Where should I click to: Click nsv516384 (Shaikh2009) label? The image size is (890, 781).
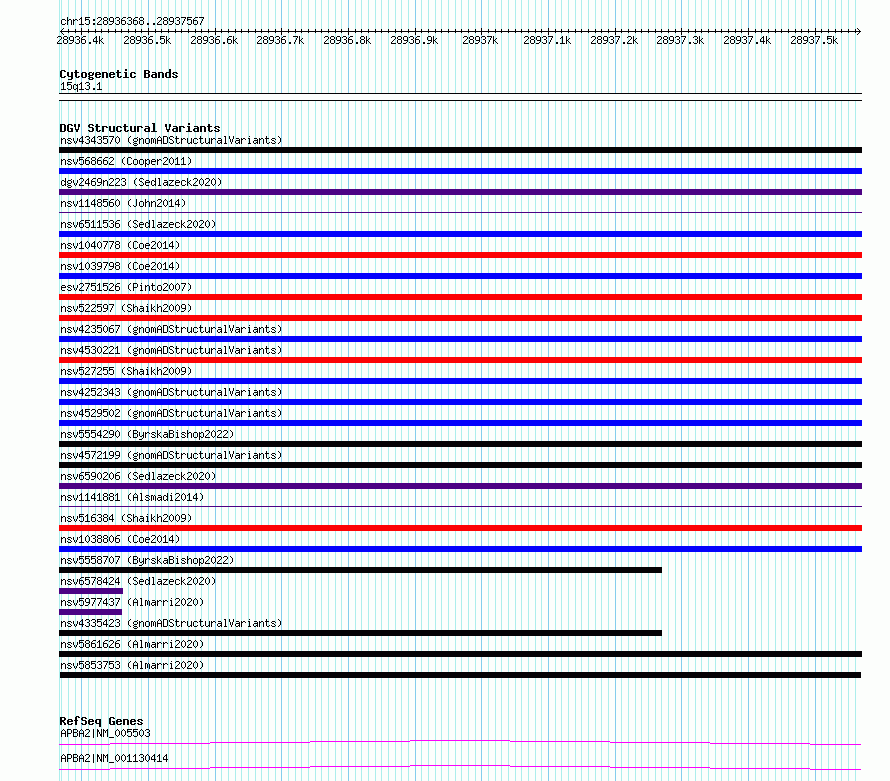(126, 518)
